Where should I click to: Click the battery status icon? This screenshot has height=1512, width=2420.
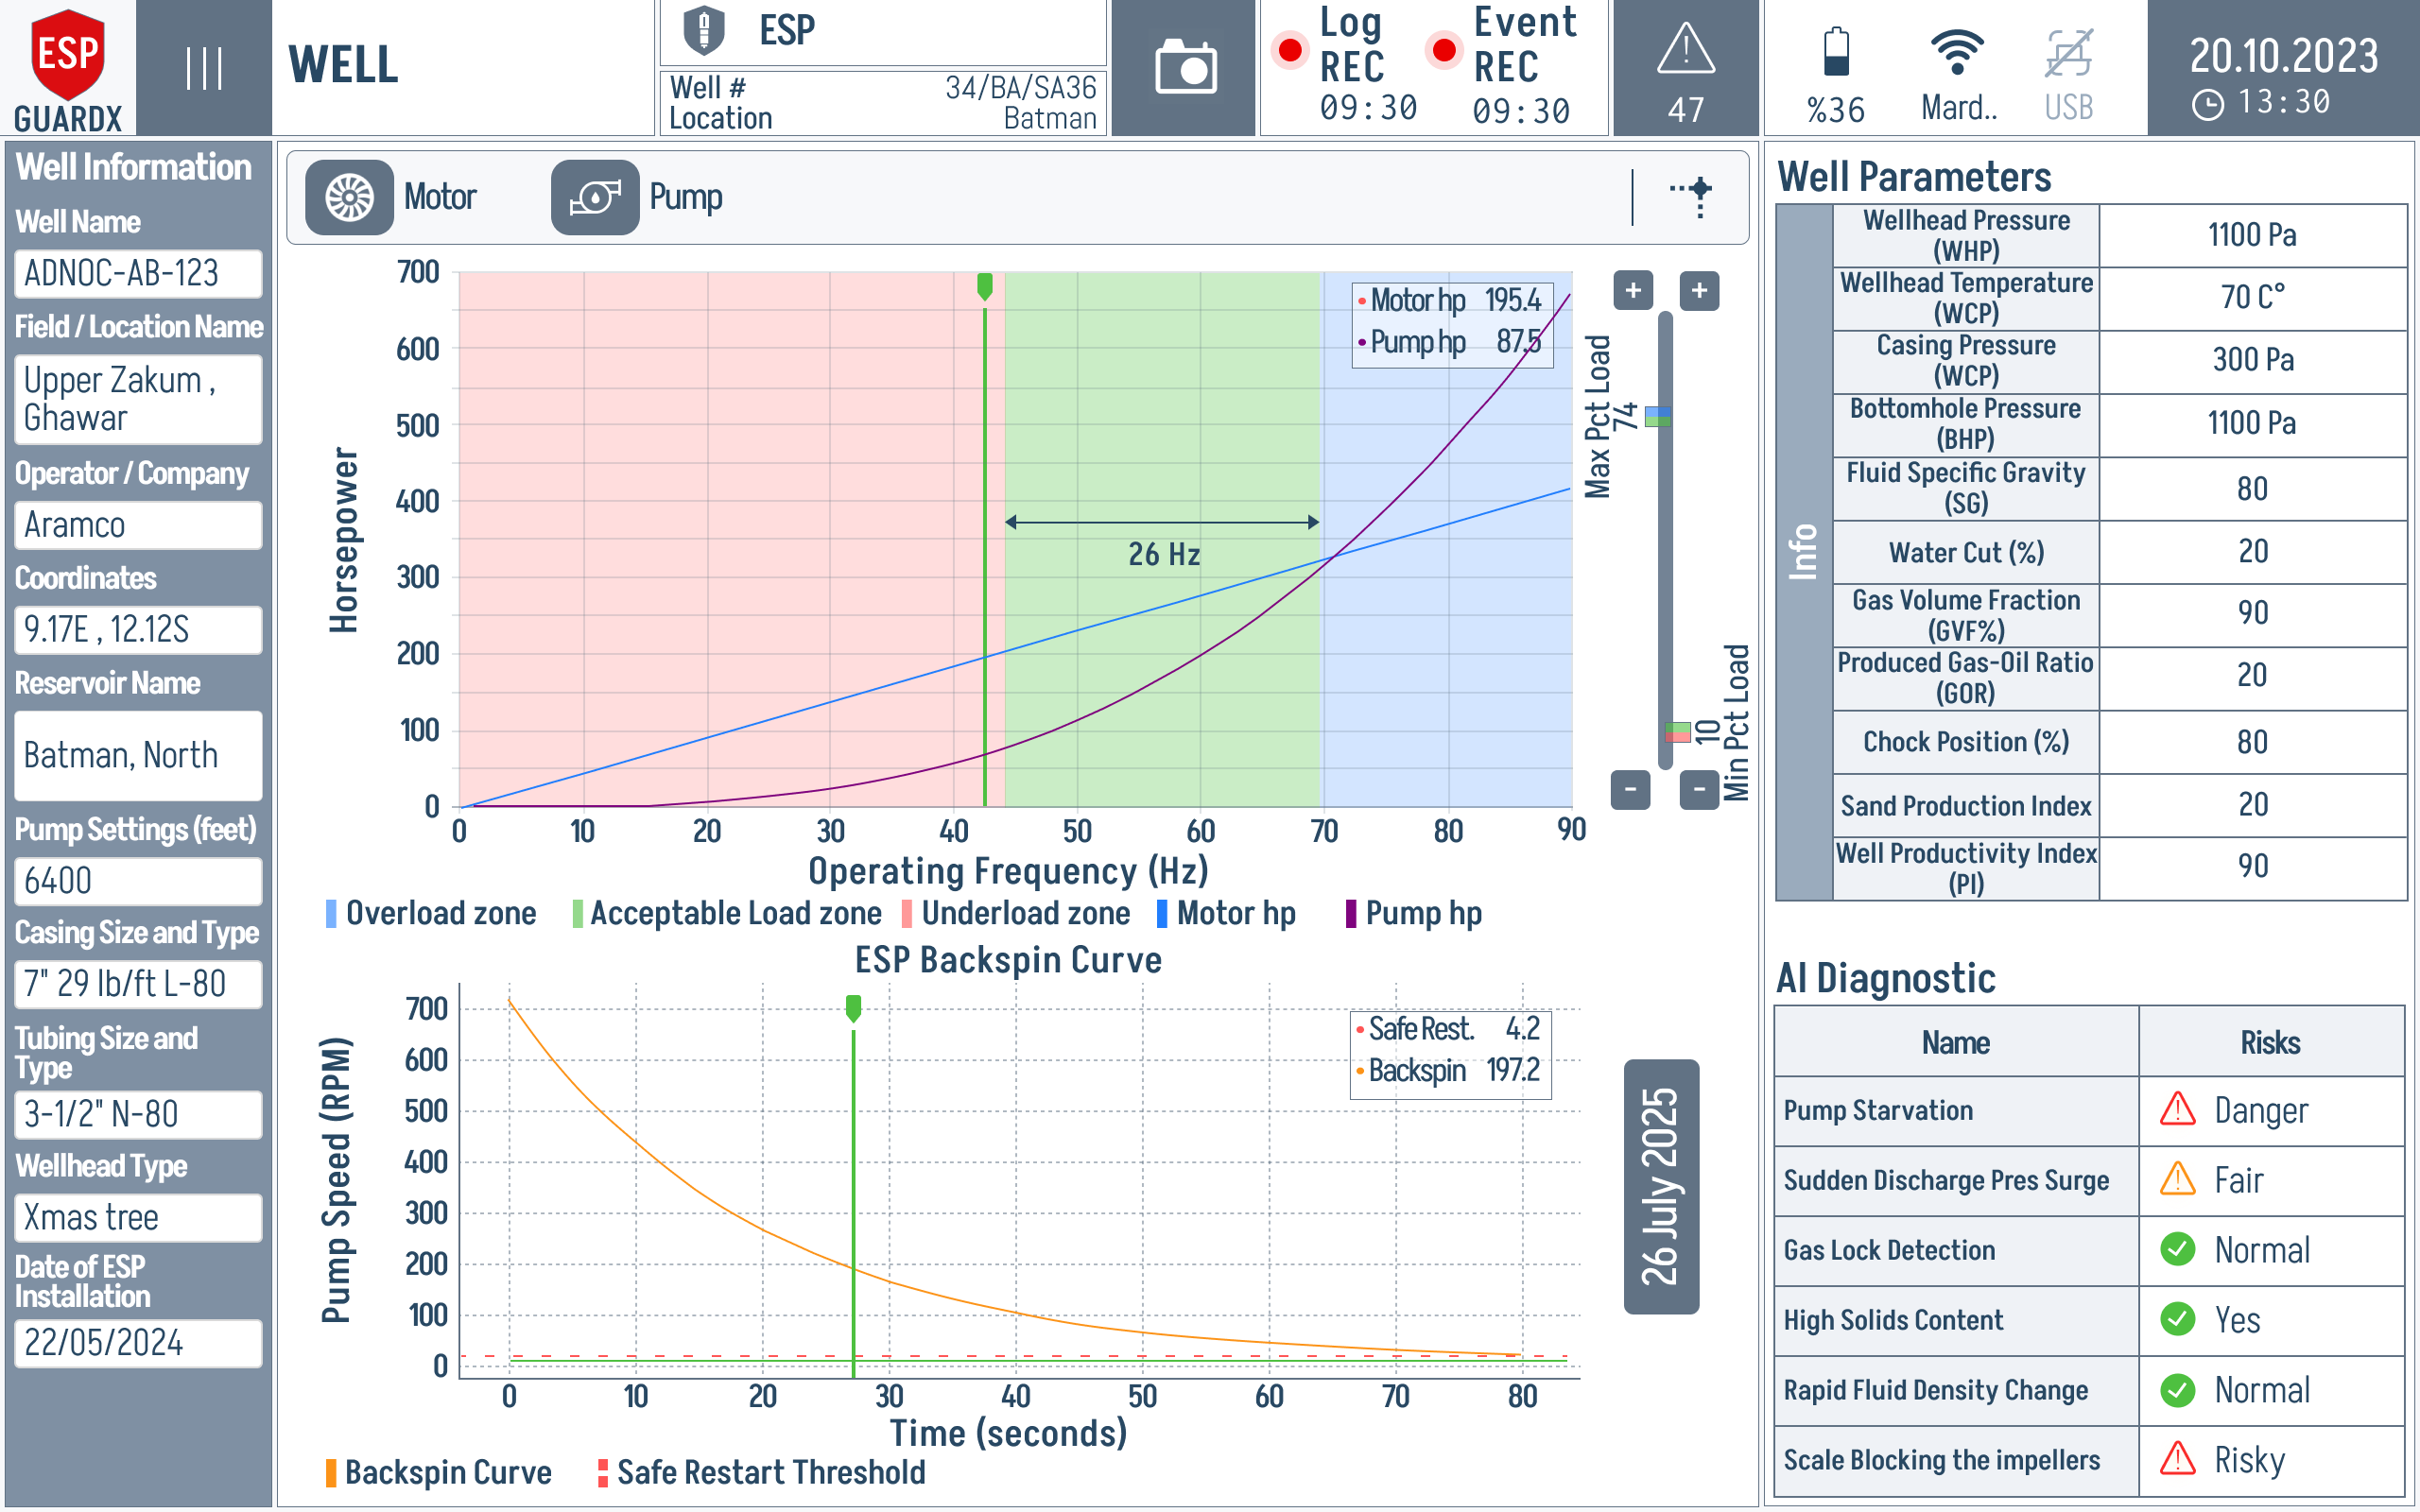[x=1836, y=52]
